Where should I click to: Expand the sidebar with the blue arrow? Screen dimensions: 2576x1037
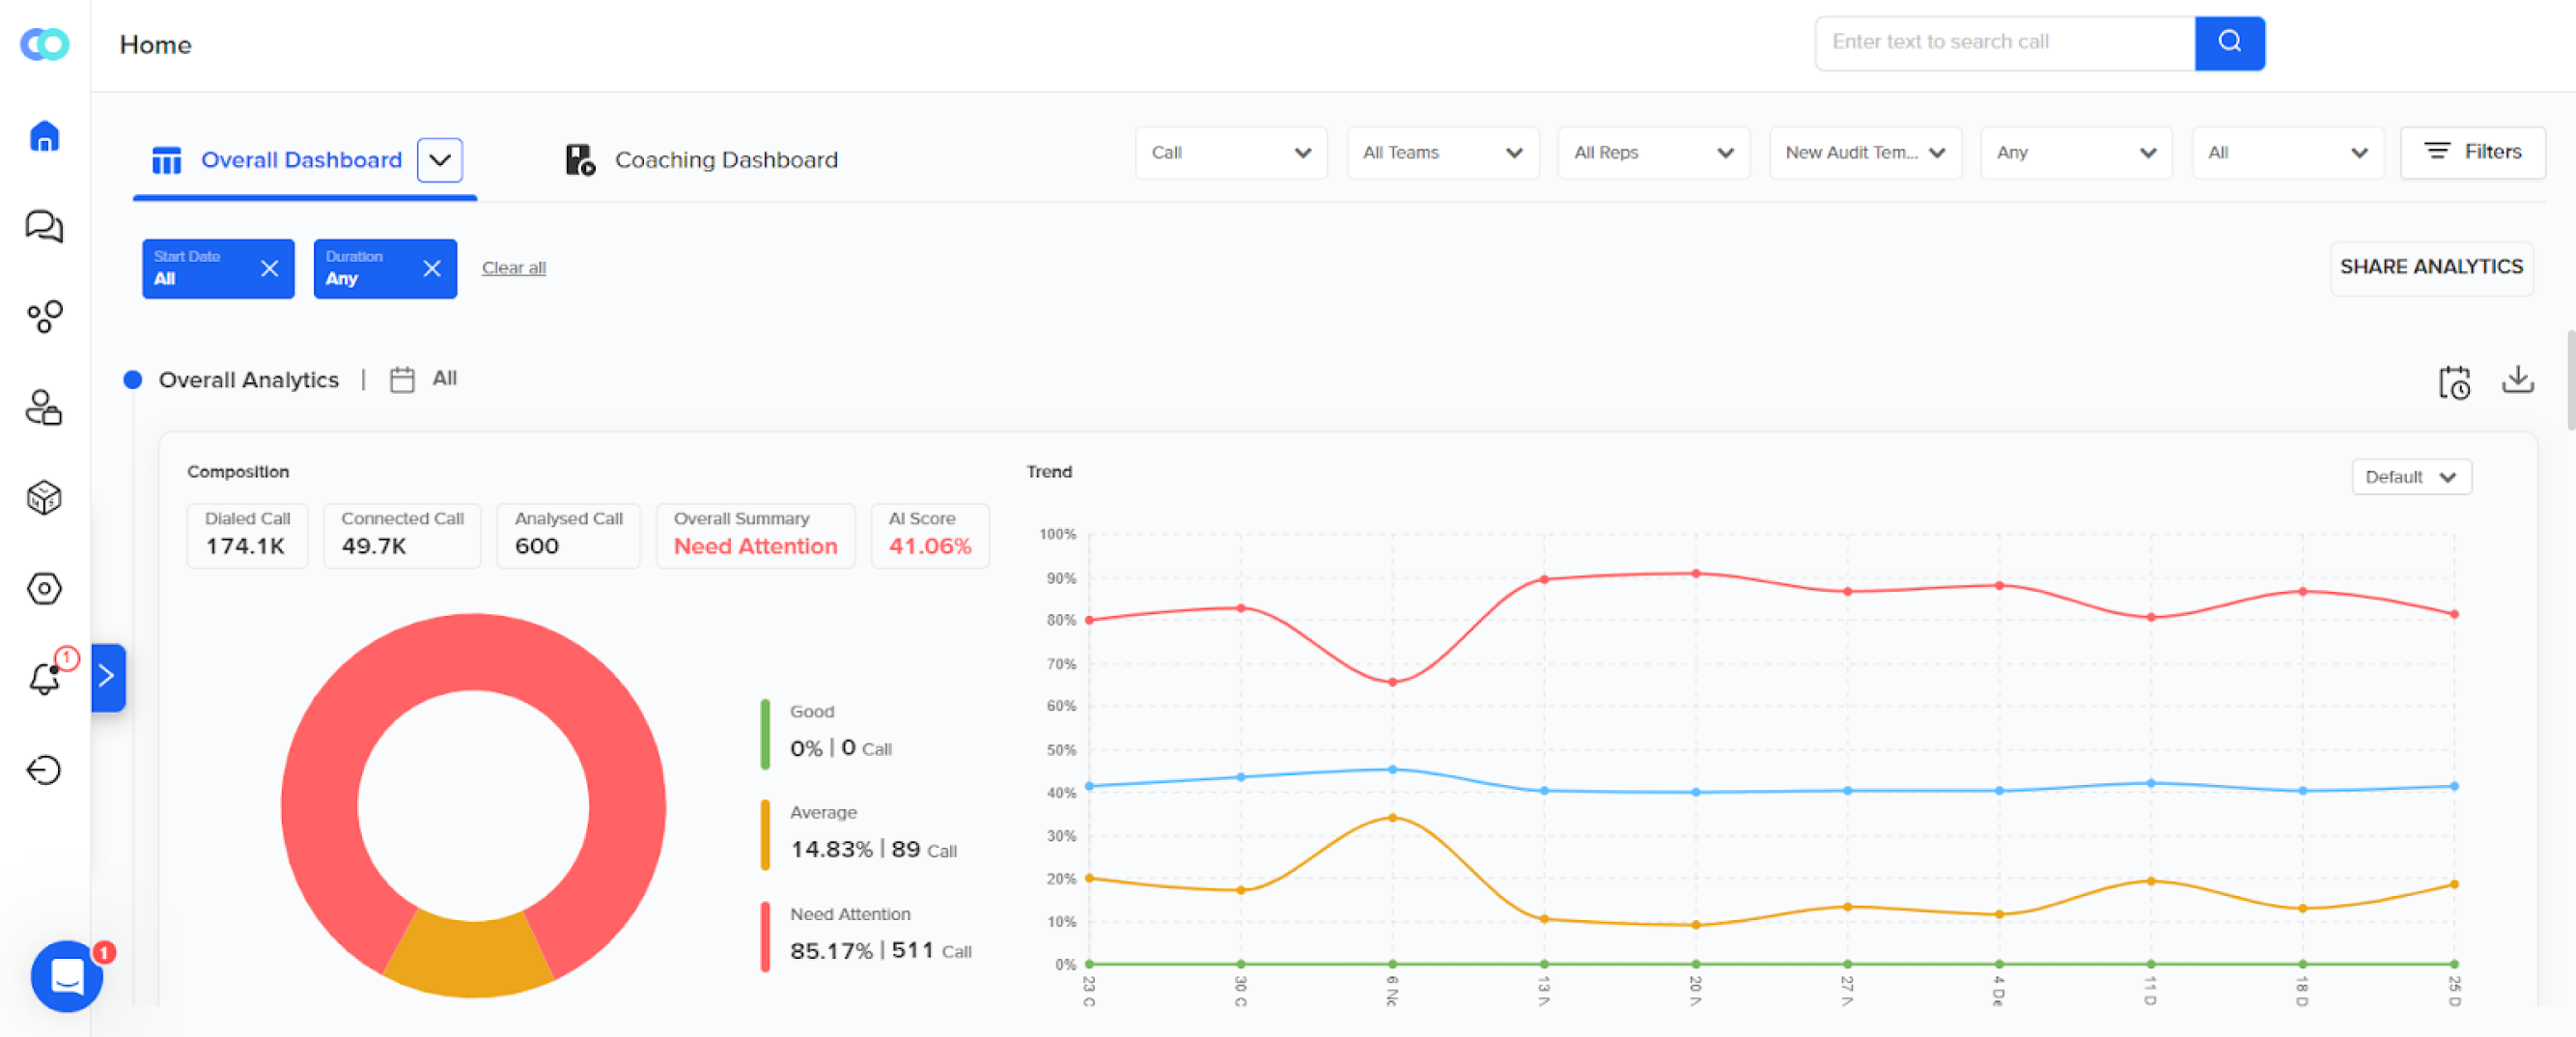(108, 677)
